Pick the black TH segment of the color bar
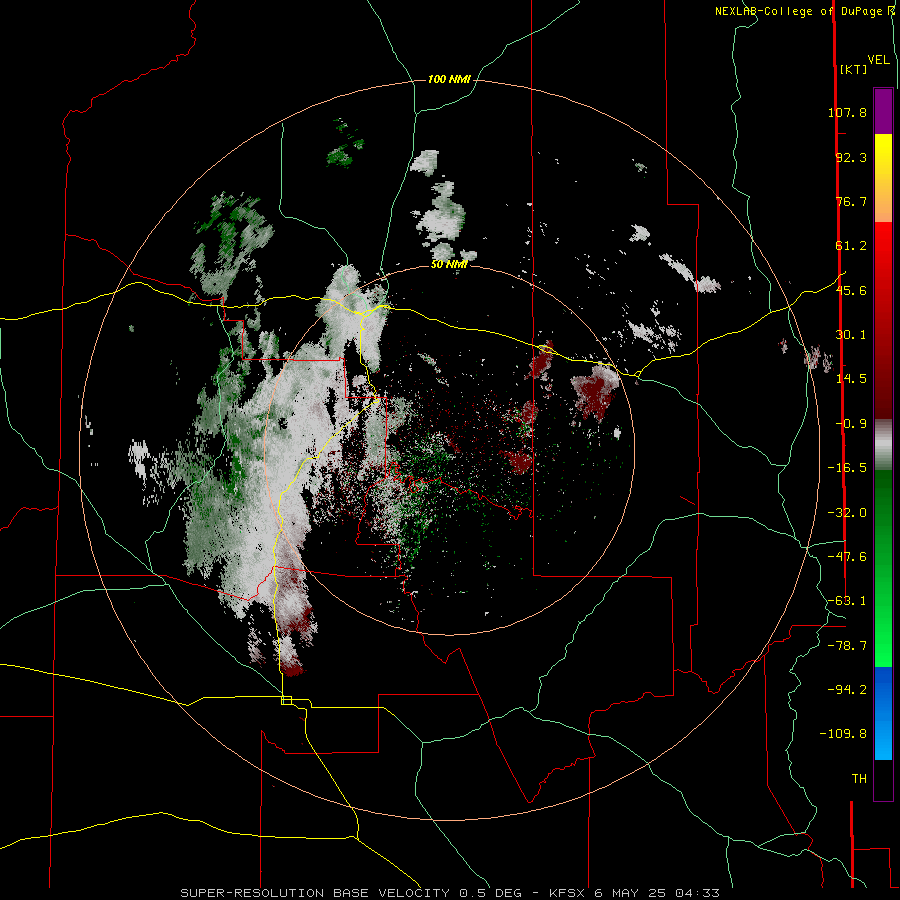 883,780
